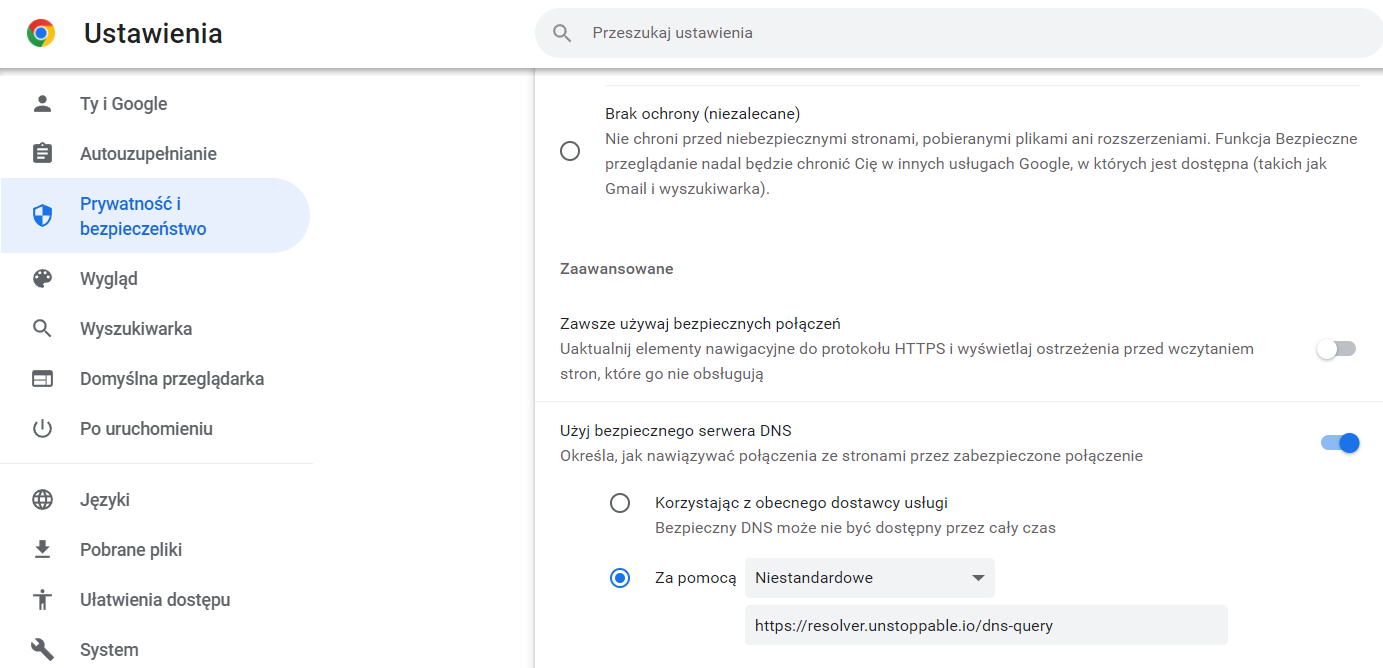Viewport: 1383px width, 668px height.
Task: Click the search magnifier icon in settings
Action: click(x=562, y=33)
